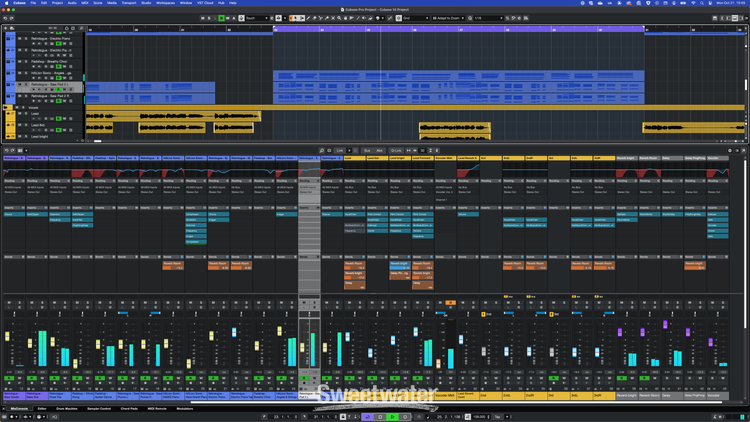
Task: Open the Transport menu
Action: coord(128,3)
